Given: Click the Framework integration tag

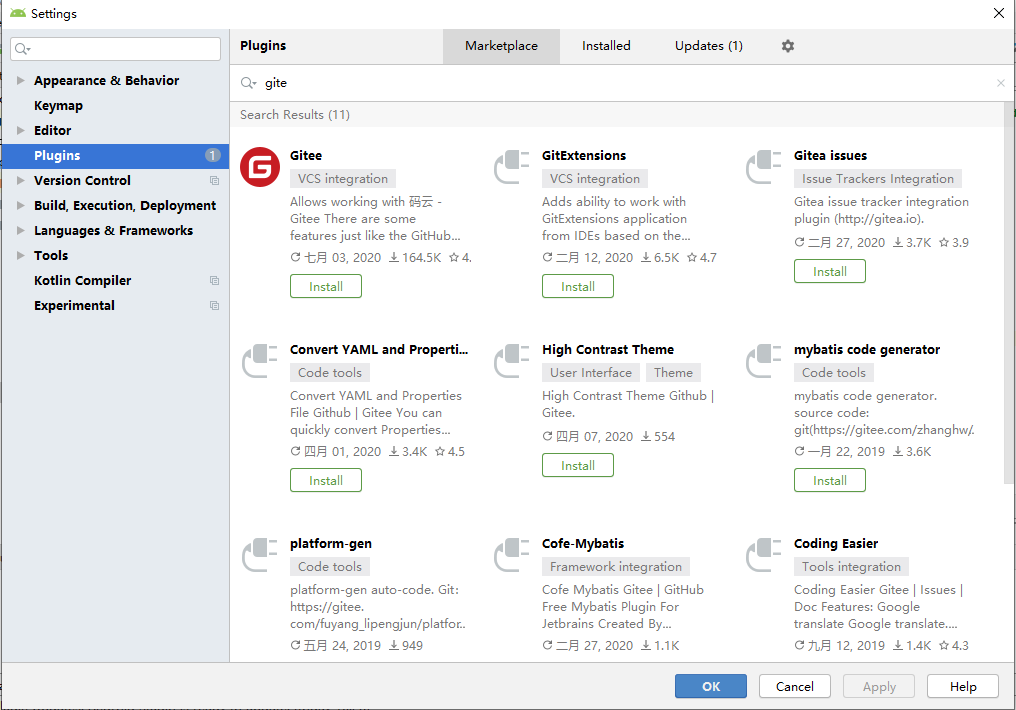Looking at the screenshot, I should point(616,567).
